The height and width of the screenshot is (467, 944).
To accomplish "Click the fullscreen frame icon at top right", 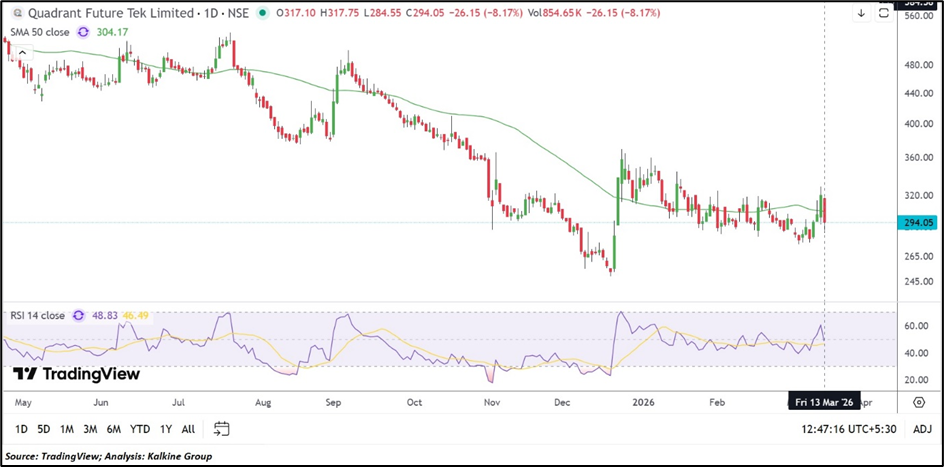I will [883, 14].
